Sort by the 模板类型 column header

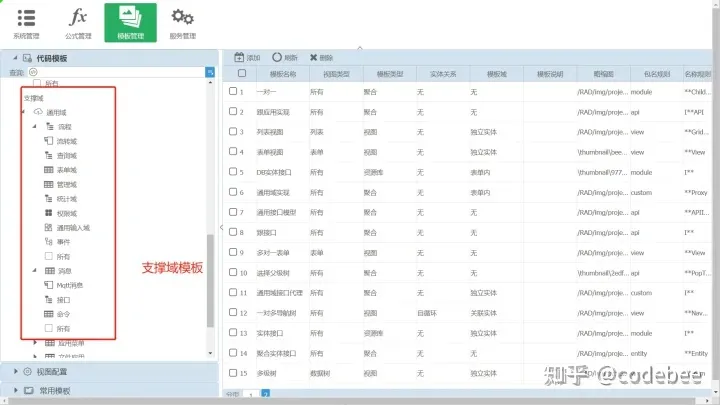(390, 73)
